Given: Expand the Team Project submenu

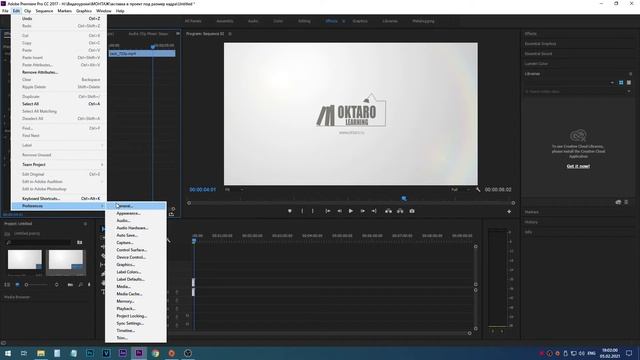Looking at the screenshot, I should [59, 164].
